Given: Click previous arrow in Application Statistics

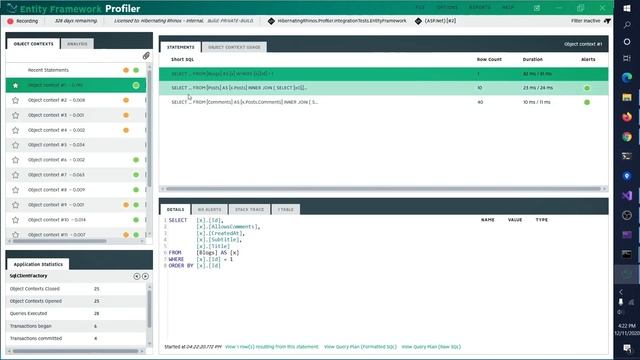Looking at the screenshot, I should [x=137, y=276].
